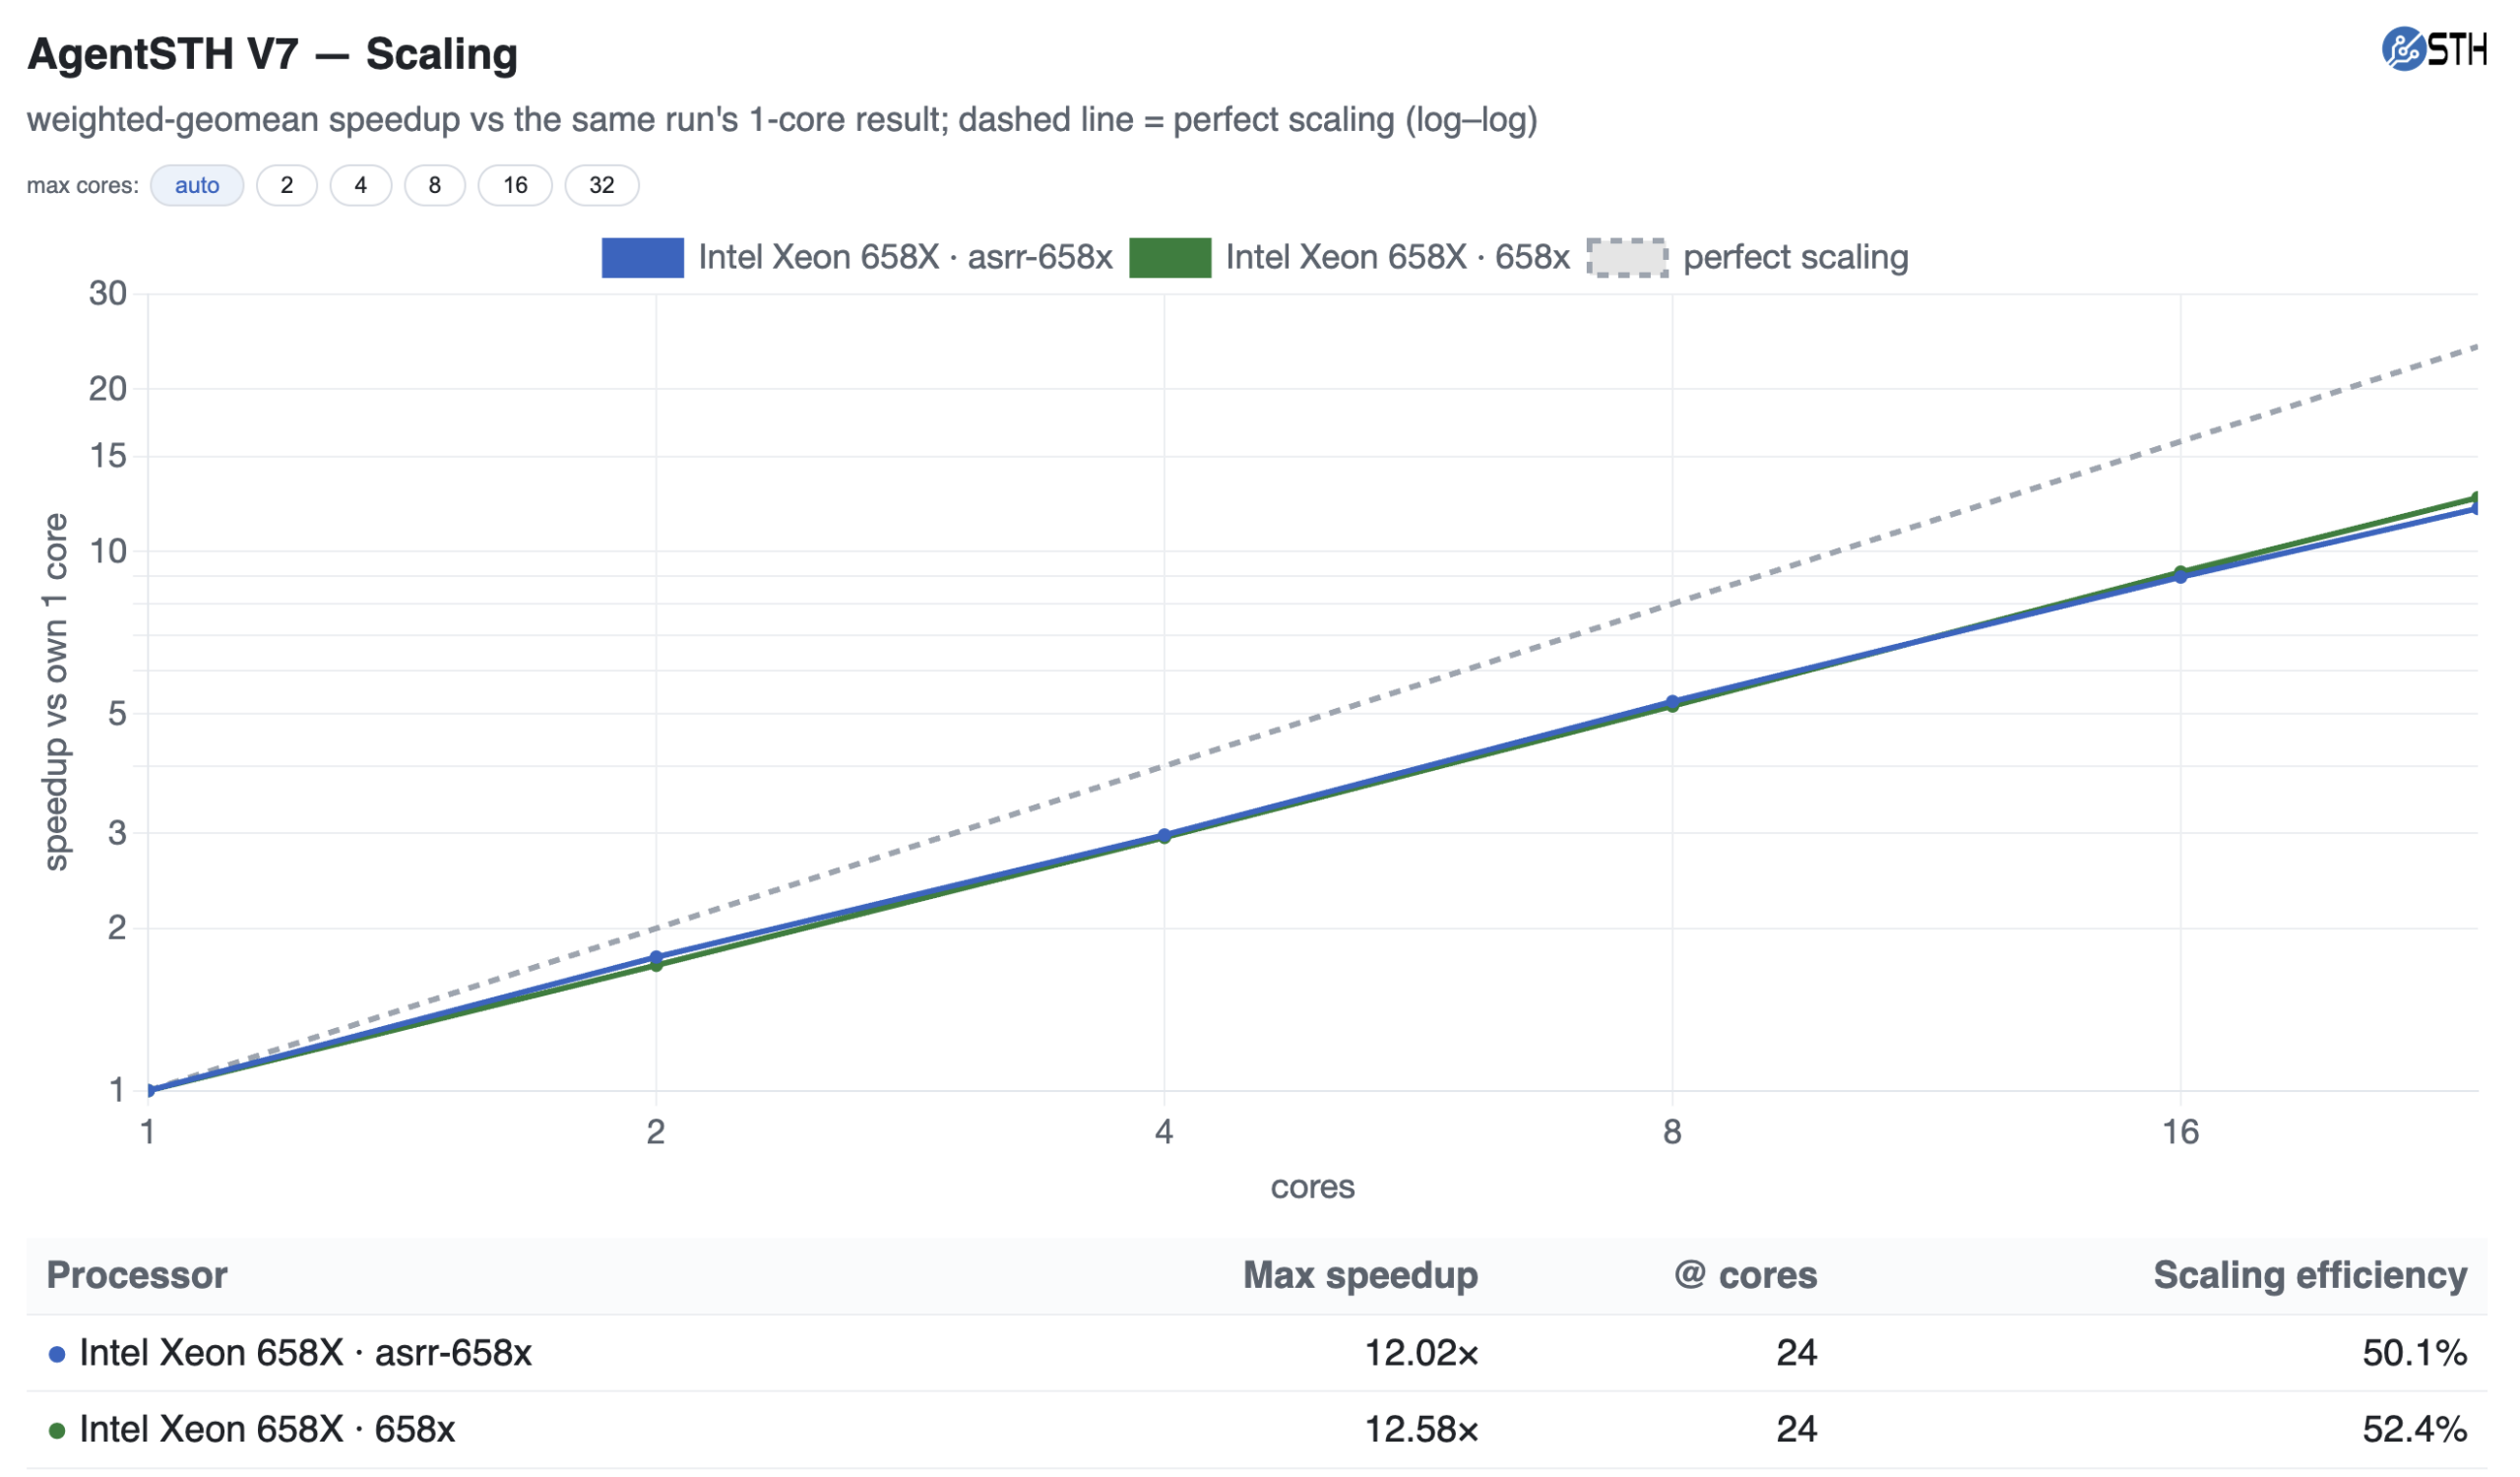
Task: Select the auto max cores option
Action: tap(197, 185)
